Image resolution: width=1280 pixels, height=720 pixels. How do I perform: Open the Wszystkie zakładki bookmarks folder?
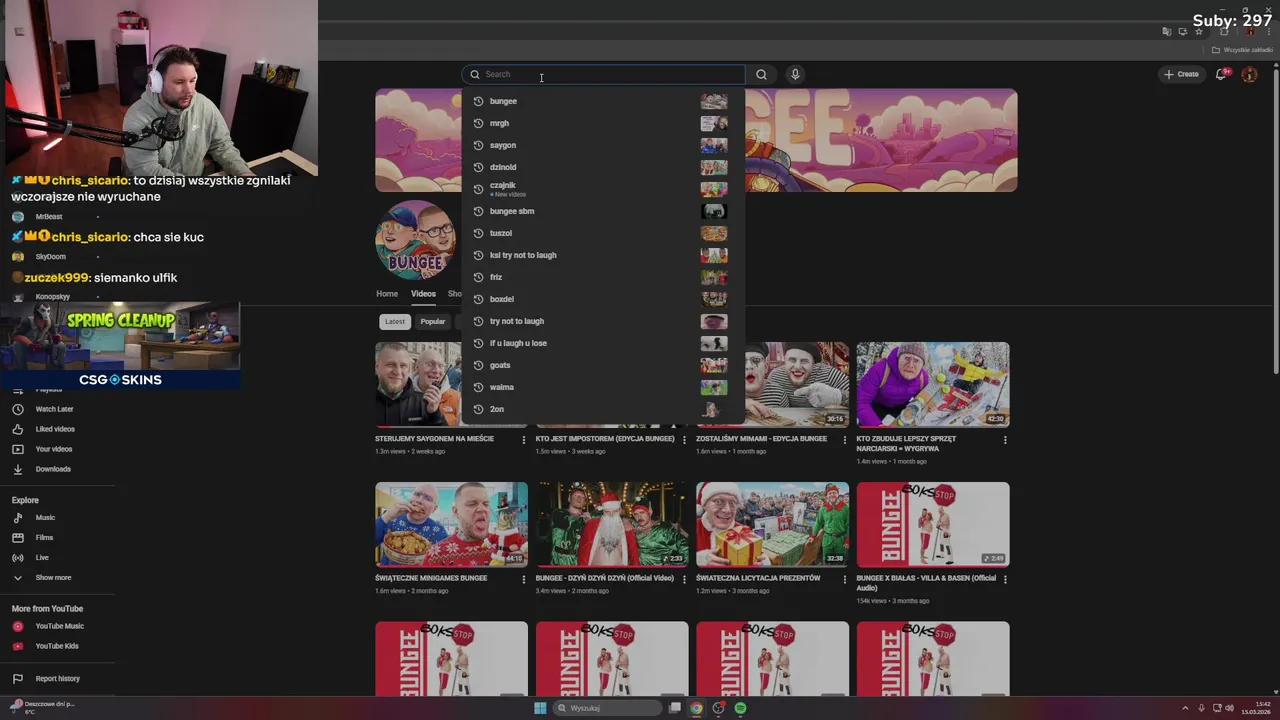pyautogui.click(x=1242, y=50)
